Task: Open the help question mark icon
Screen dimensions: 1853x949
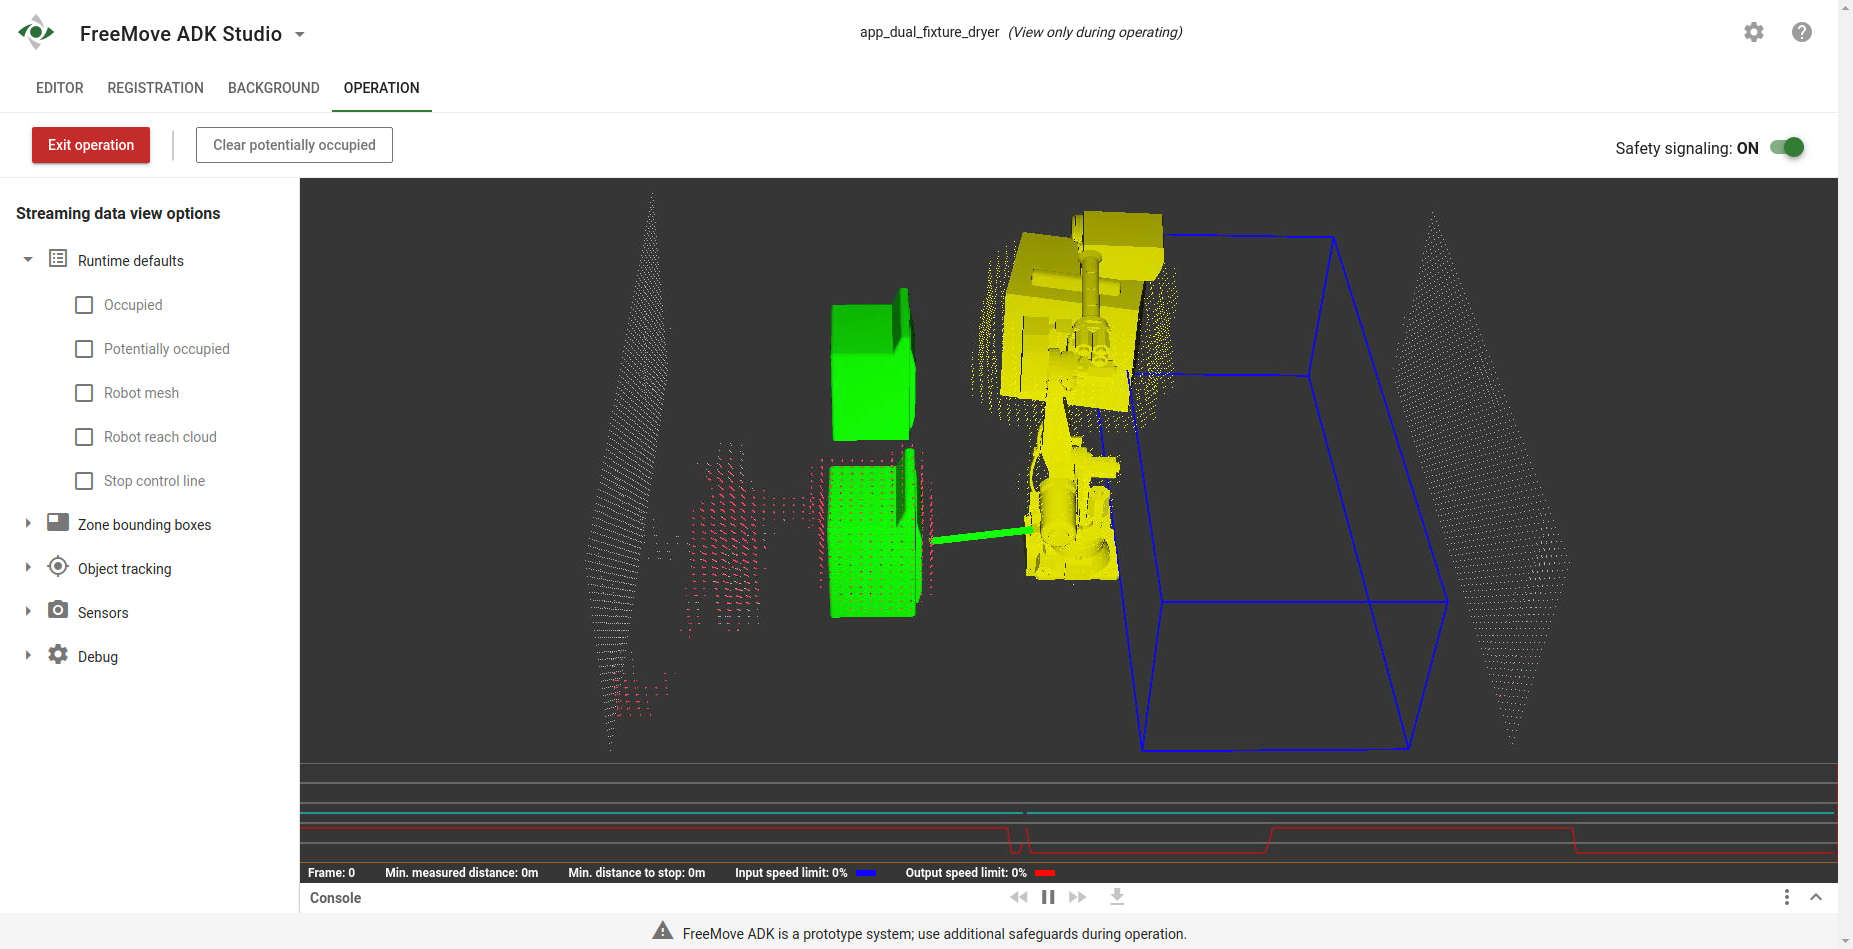Action: click(x=1802, y=32)
